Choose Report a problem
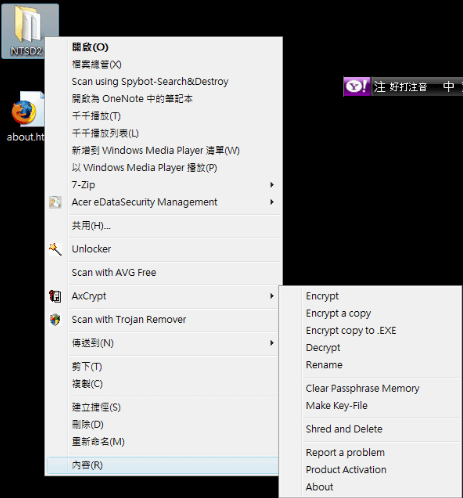 [370, 452]
